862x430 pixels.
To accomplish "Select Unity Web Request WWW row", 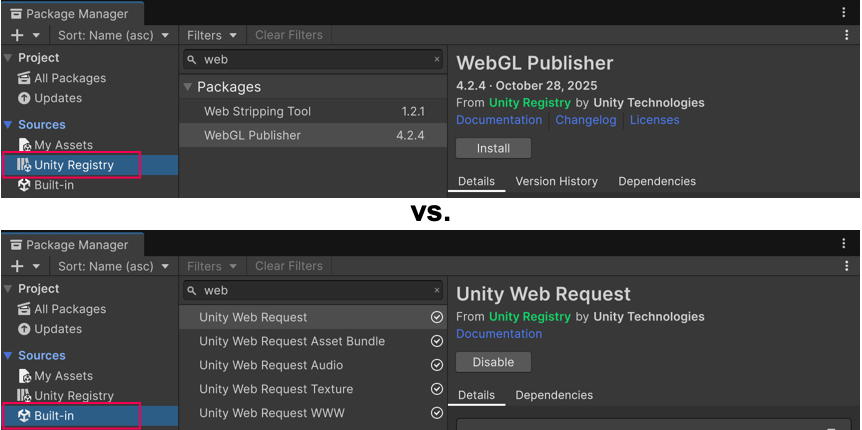I will click(x=313, y=413).
